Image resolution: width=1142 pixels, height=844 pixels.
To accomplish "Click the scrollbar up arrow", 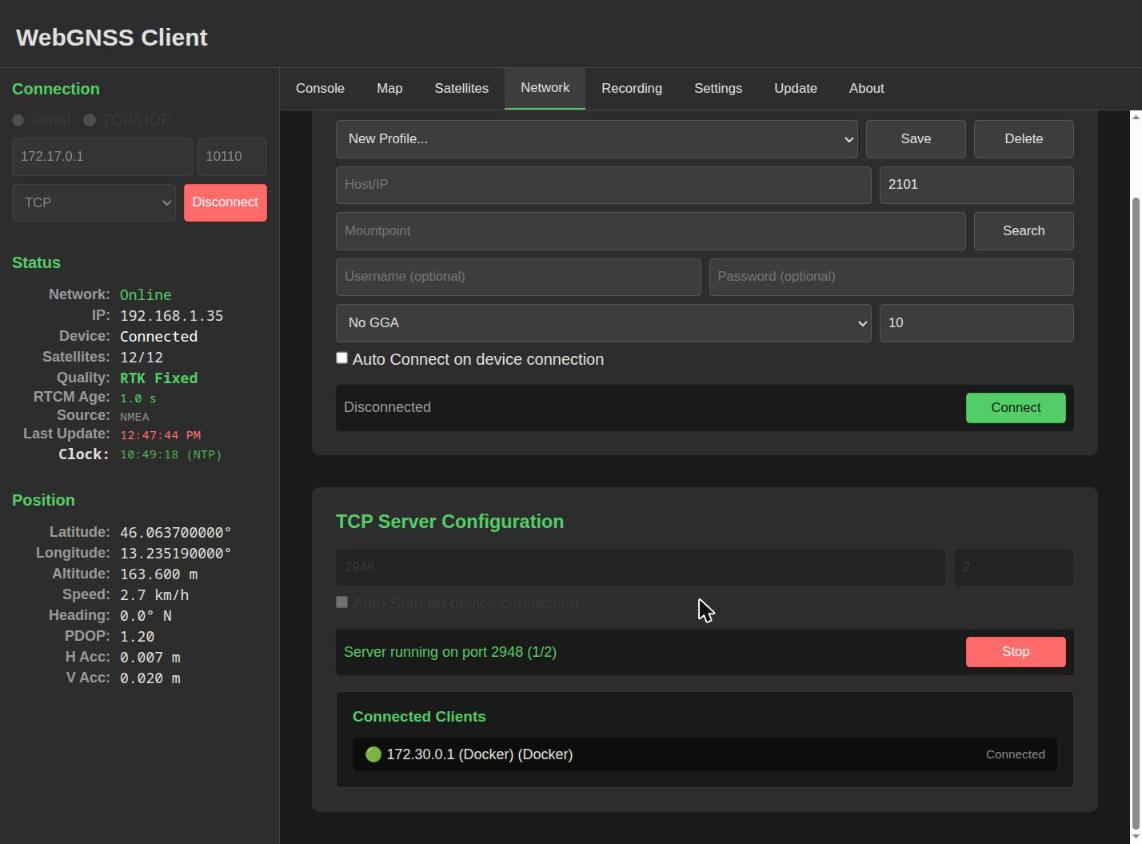I will point(1135,116).
